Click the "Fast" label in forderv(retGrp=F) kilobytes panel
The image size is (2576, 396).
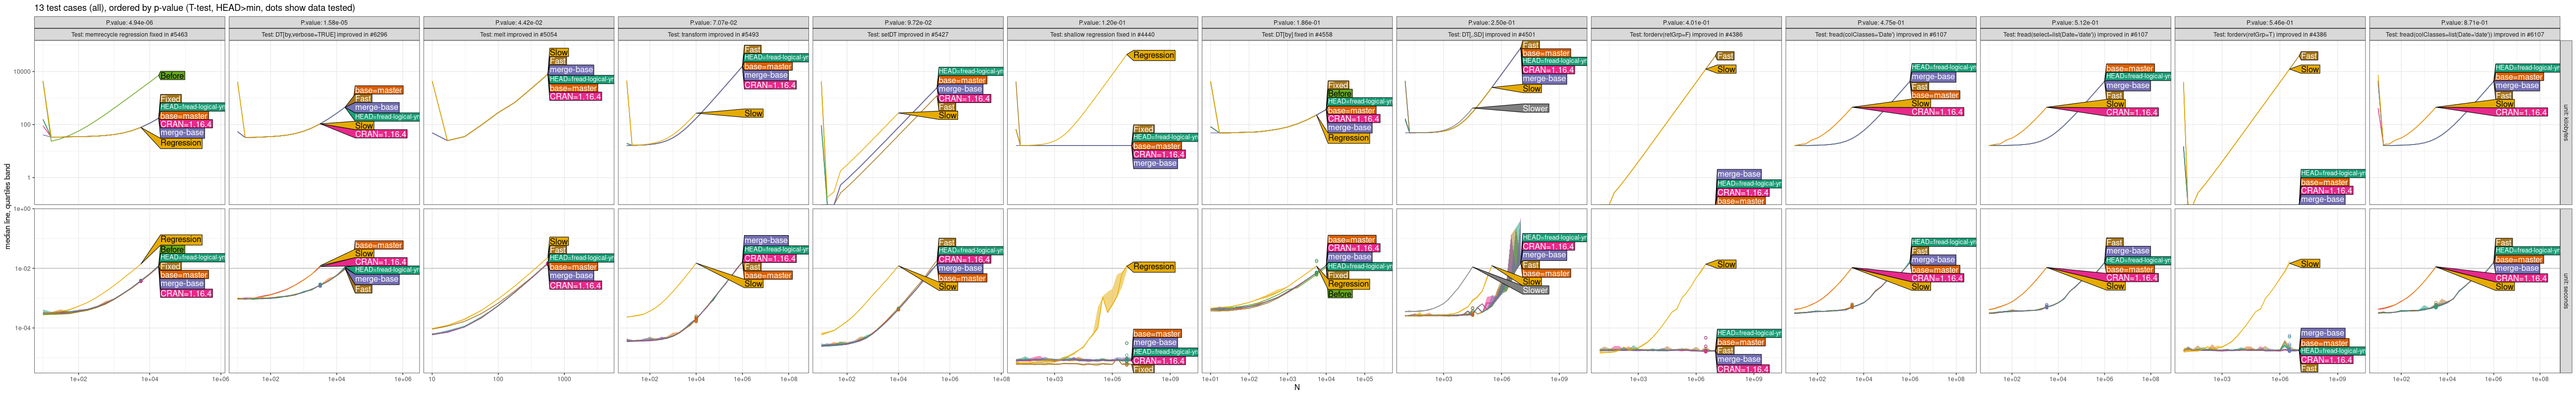pyautogui.click(x=1725, y=57)
